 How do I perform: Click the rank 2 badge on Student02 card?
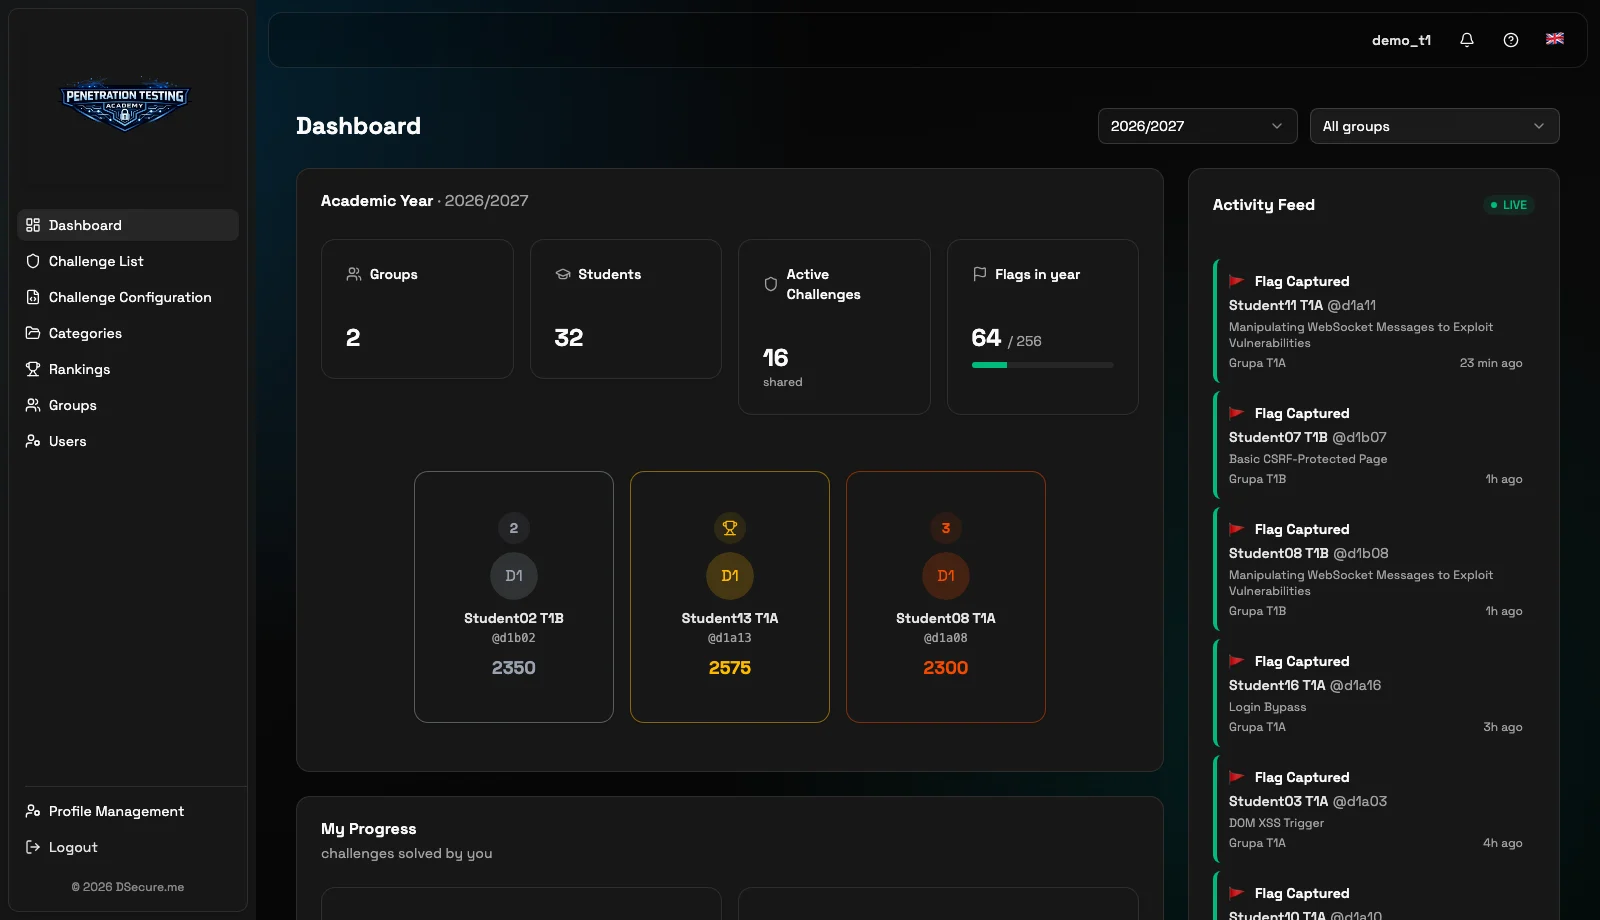pos(514,528)
